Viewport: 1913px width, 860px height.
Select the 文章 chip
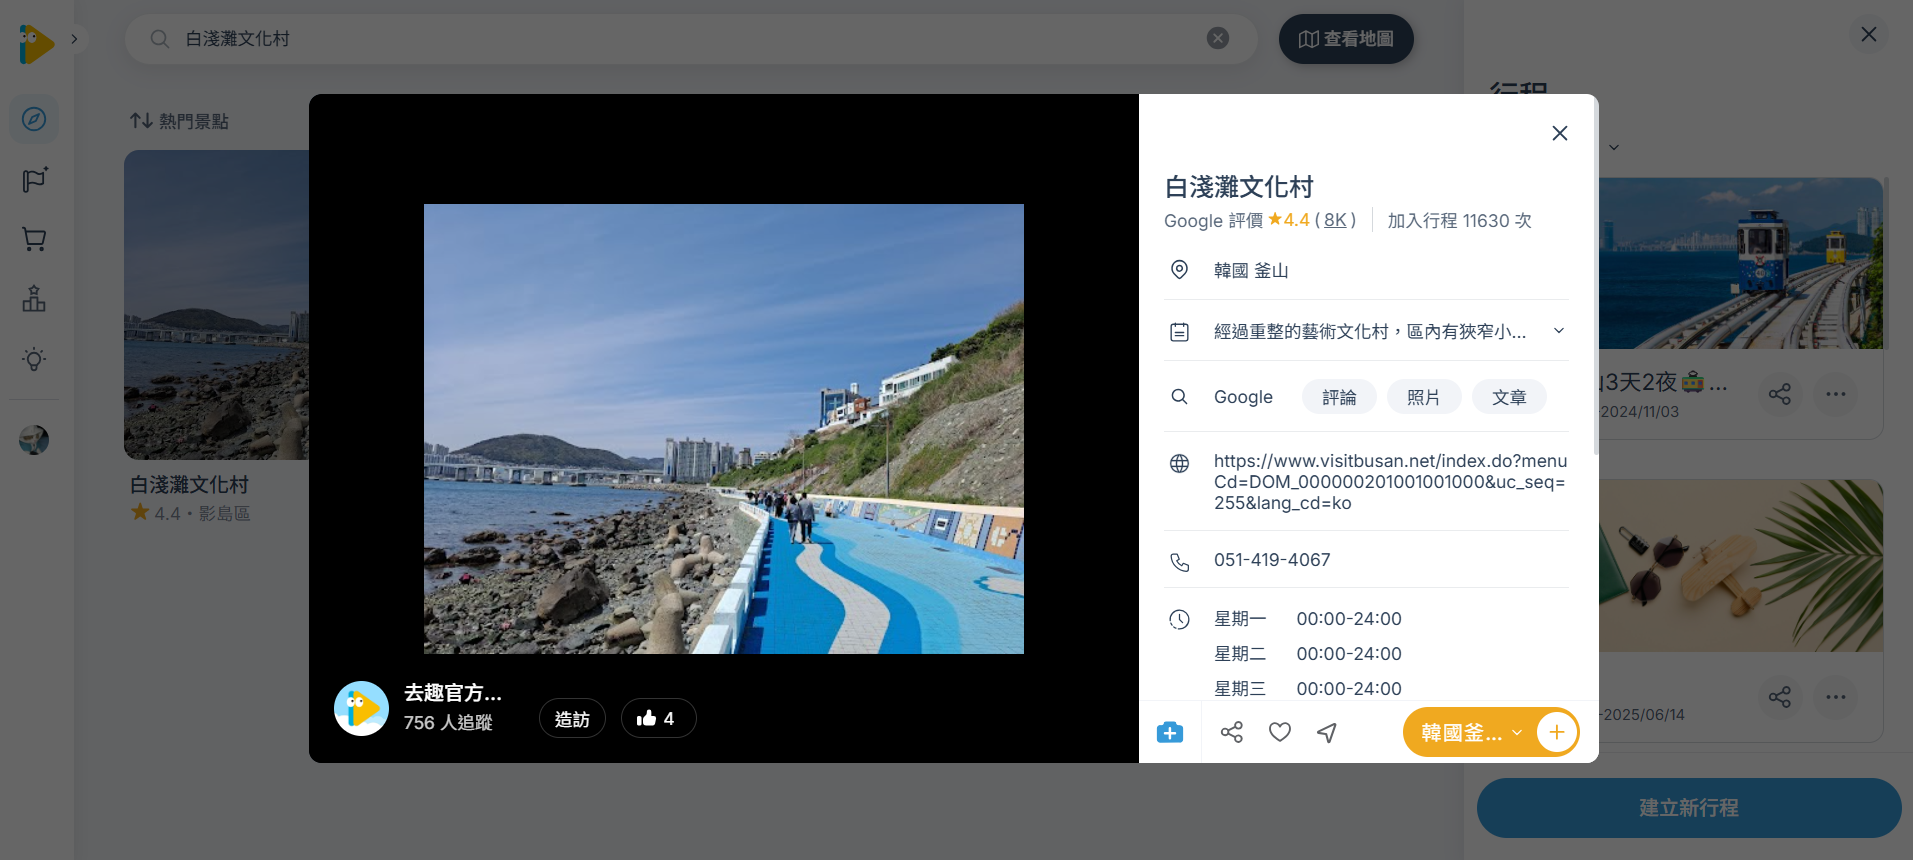tap(1509, 397)
